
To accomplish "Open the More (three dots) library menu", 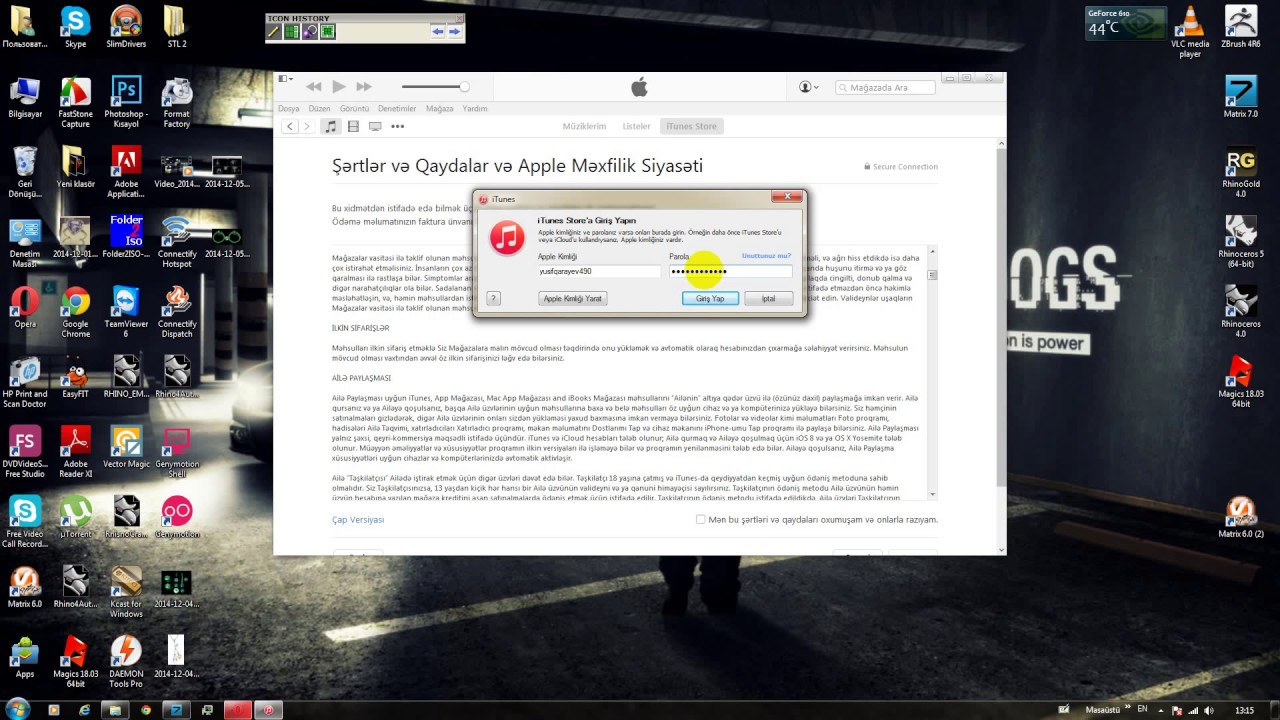I will pos(397,126).
